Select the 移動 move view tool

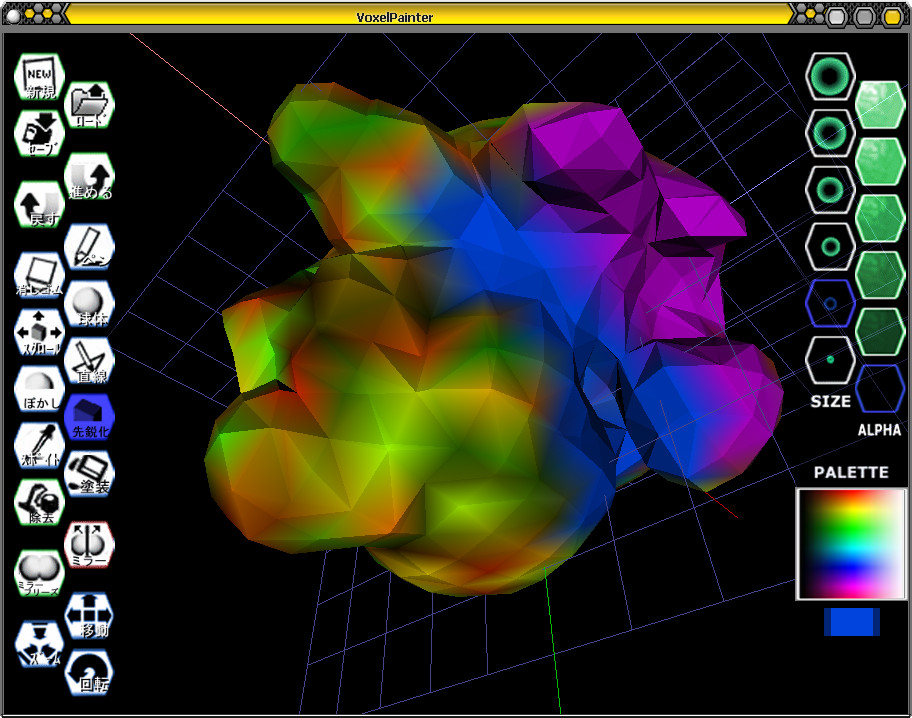tap(90, 616)
